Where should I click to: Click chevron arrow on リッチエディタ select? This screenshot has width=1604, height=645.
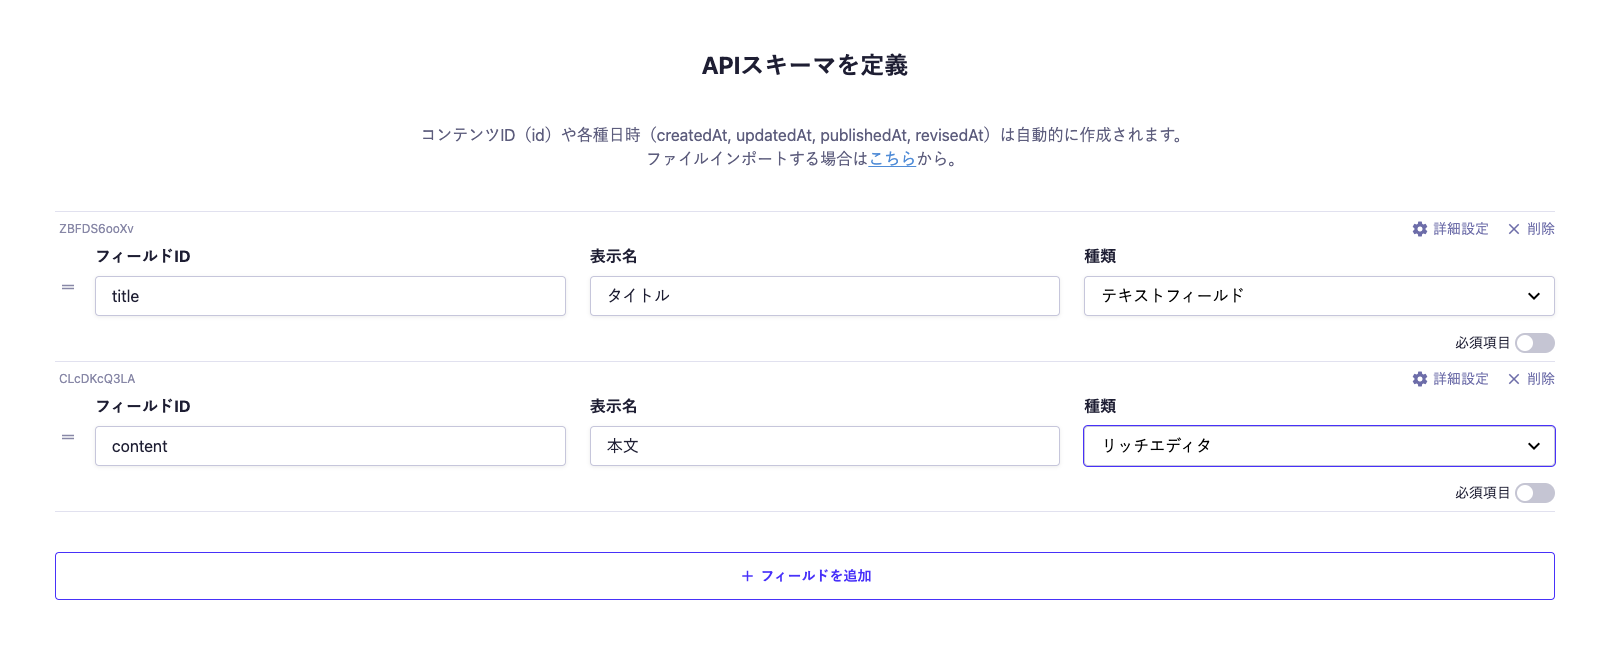1533,446
